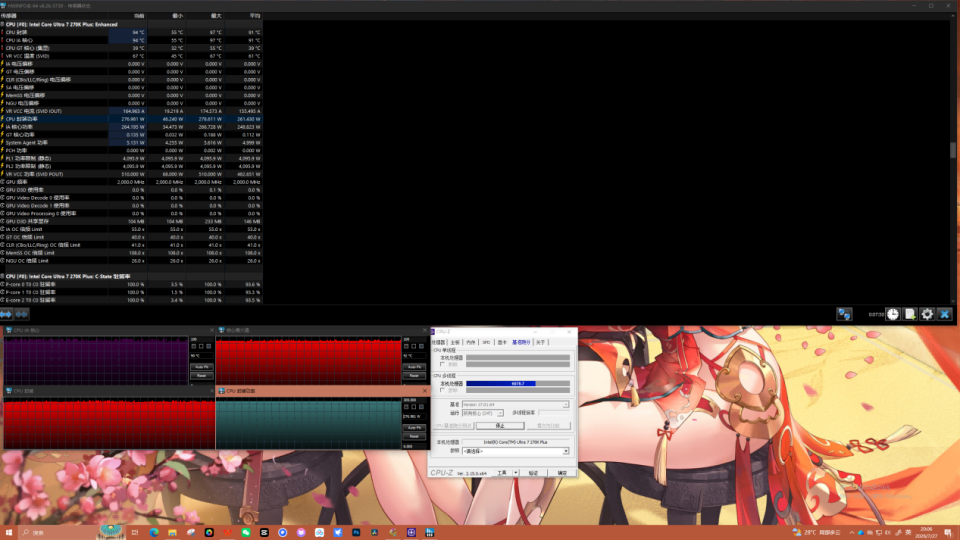Switch to CPU-Z memory tab
Image resolution: width=960 pixels, height=540 pixels.
coord(471,342)
